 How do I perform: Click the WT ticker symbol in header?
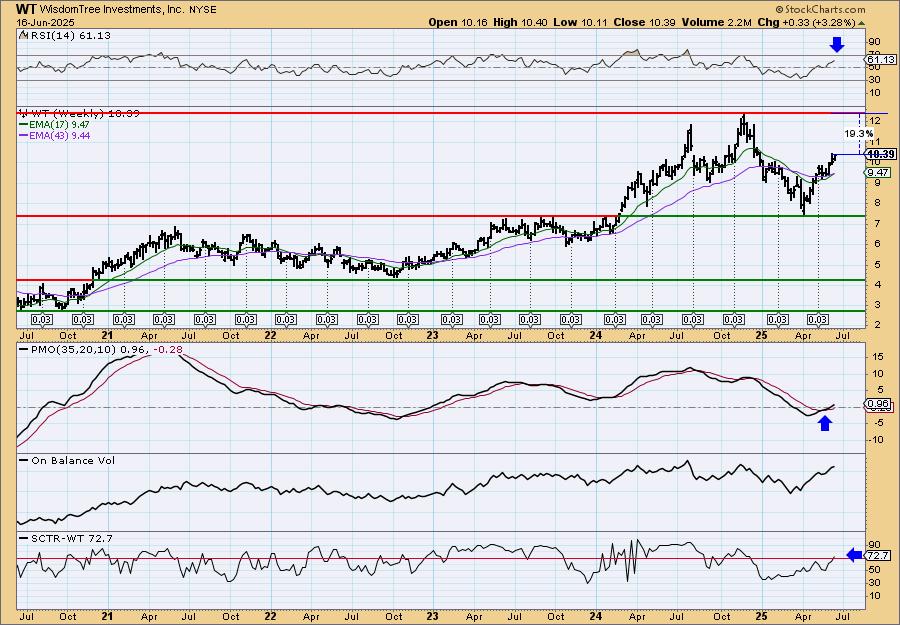[24, 9]
